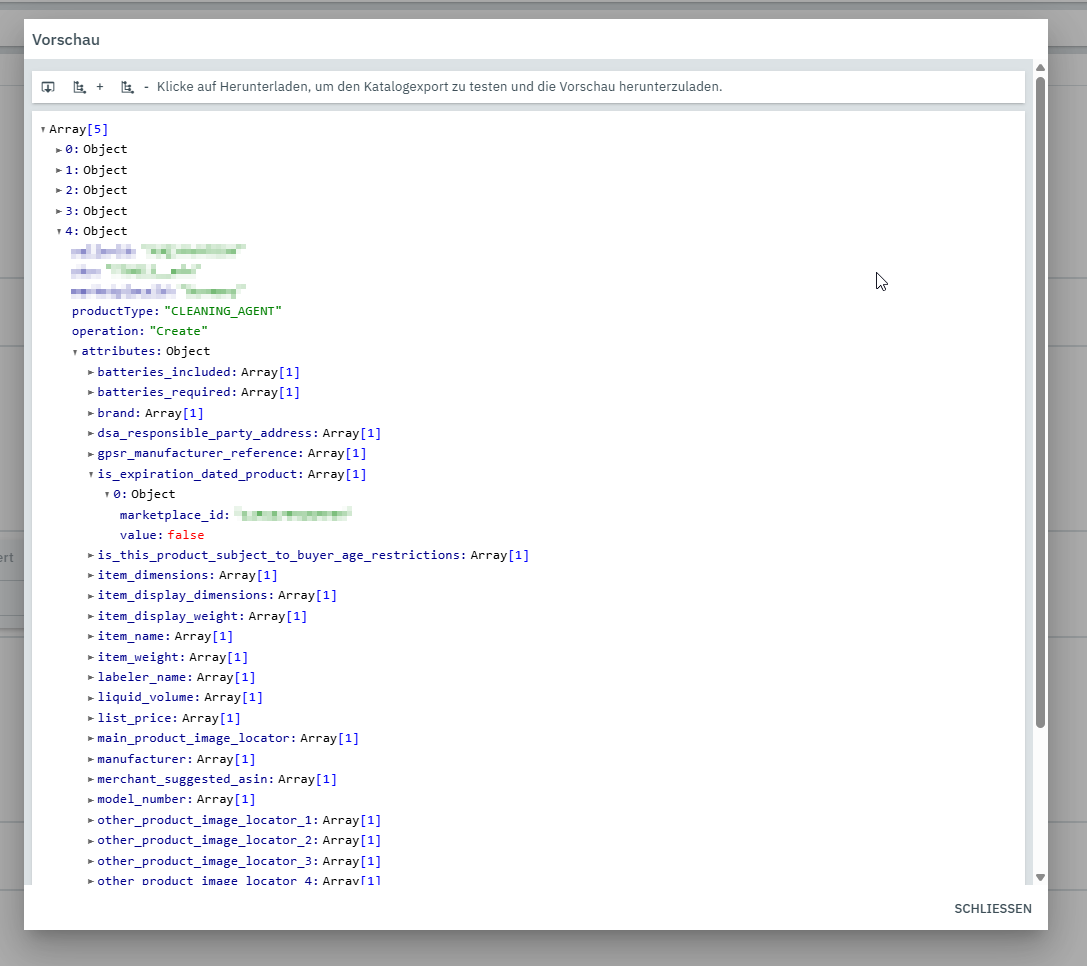
Task: Expand the gpsr_manufacturer_reference array
Action: 91,454
